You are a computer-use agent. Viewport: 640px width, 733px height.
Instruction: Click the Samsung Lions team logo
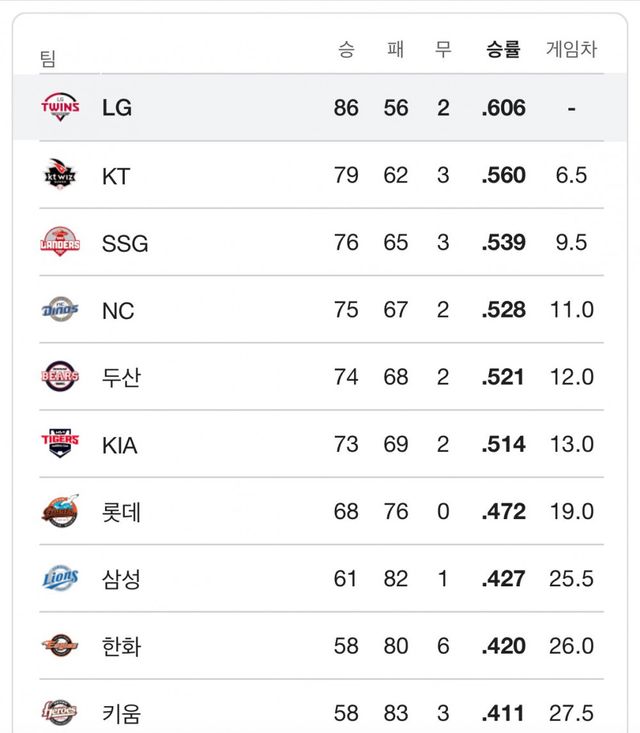coord(60,578)
